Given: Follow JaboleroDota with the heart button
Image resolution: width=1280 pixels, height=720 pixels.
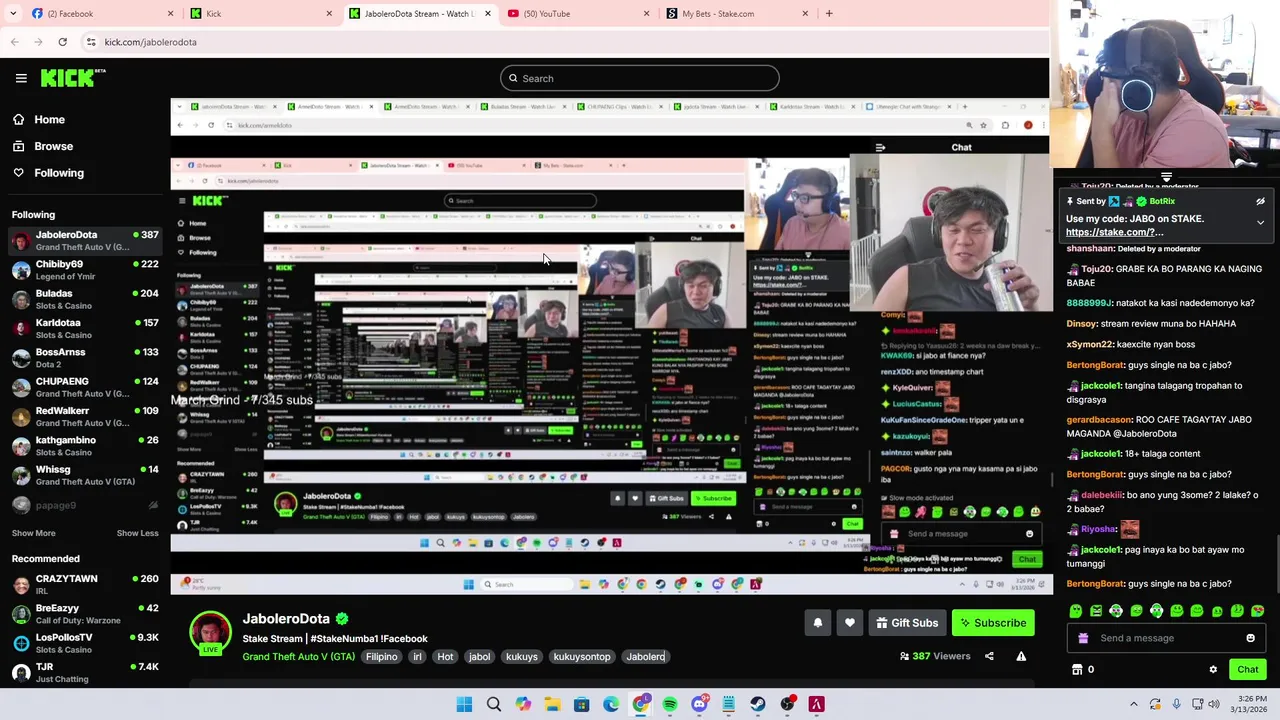Looking at the screenshot, I should (x=850, y=623).
